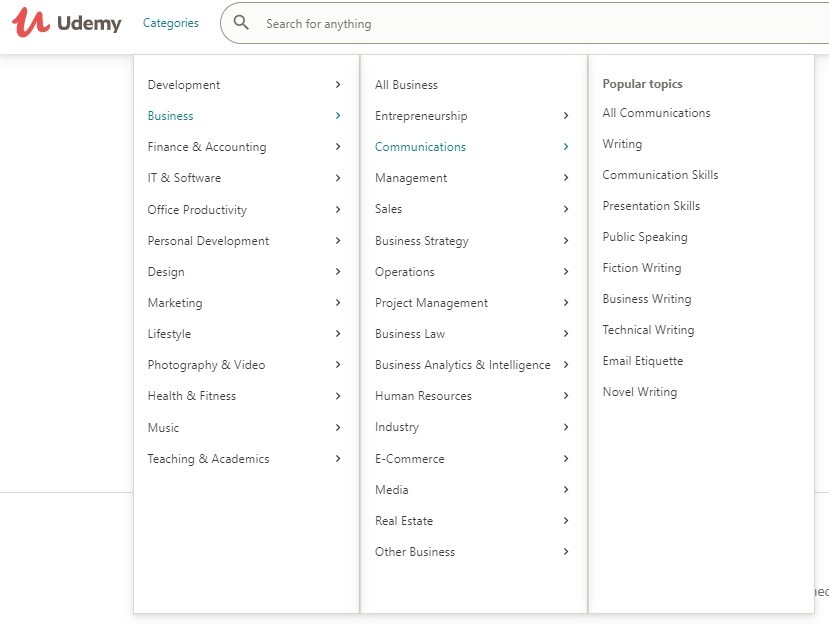Open the Writing topic
This screenshot has height=625, width=829.
(622, 144)
